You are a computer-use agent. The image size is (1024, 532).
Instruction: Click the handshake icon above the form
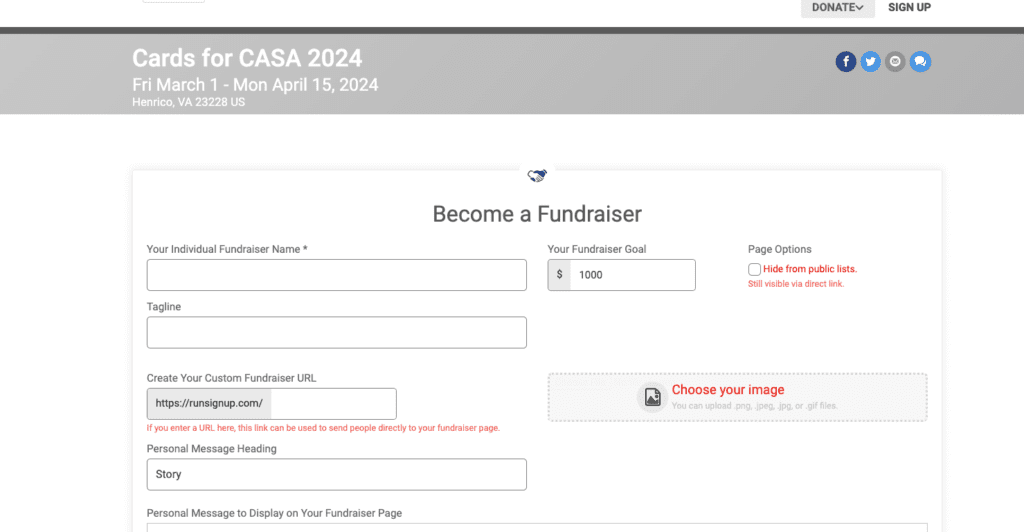point(537,176)
